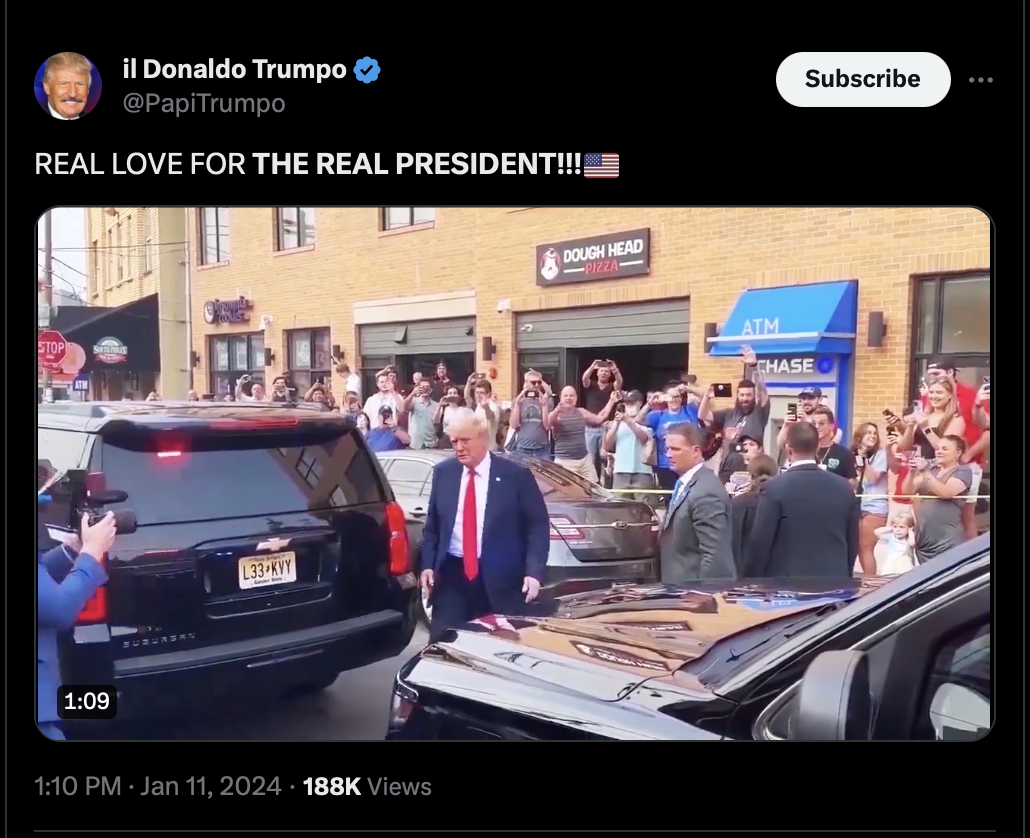Click the American flag emoji in post
The image size is (1030, 838).
[601, 165]
